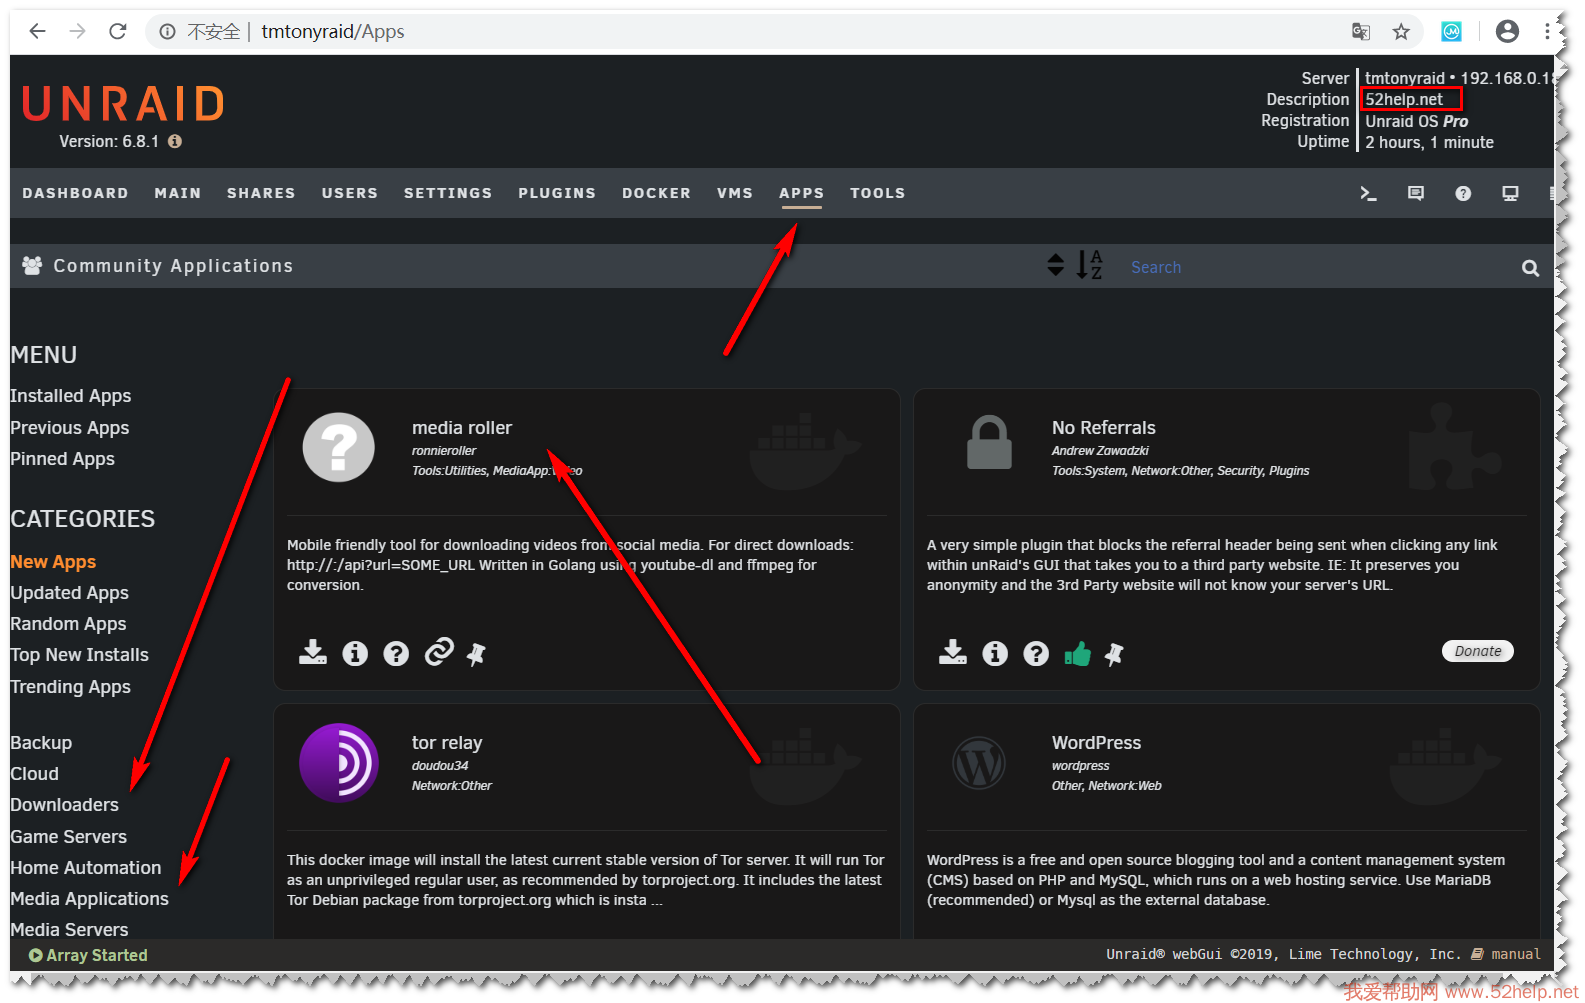The width and height of the screenshot is (1585, 1003).
Task: Select Trending Apps category
Action: click(71, 687)
